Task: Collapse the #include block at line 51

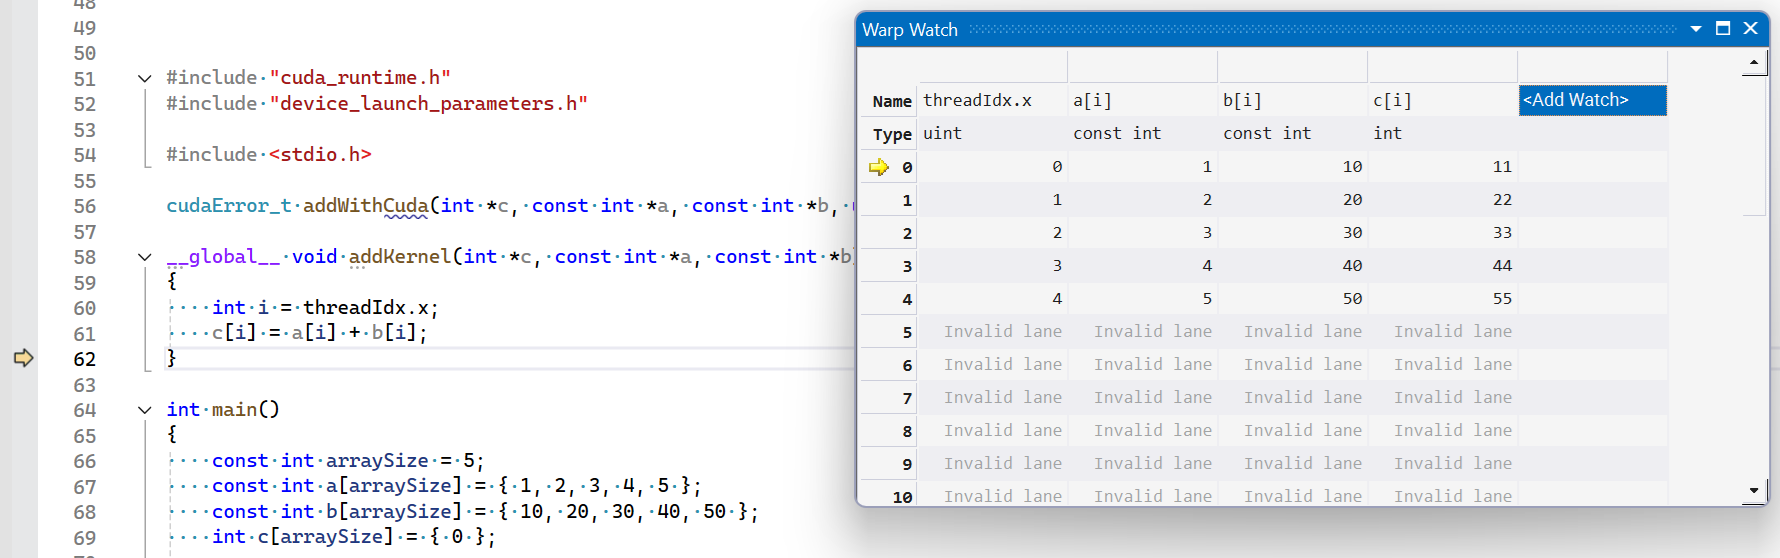Action: click(x=145, y=78)
